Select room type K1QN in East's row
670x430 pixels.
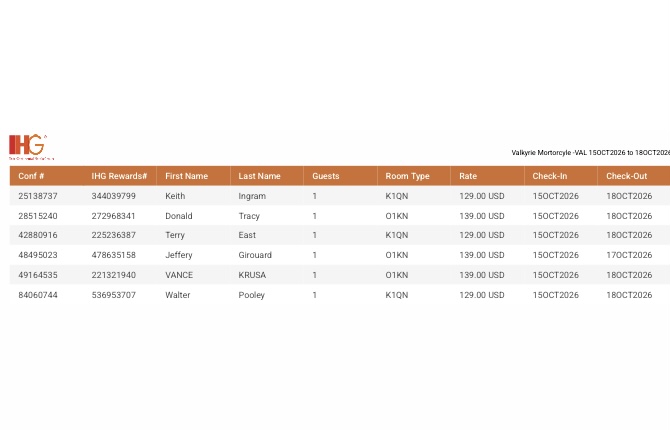point(397,235)
